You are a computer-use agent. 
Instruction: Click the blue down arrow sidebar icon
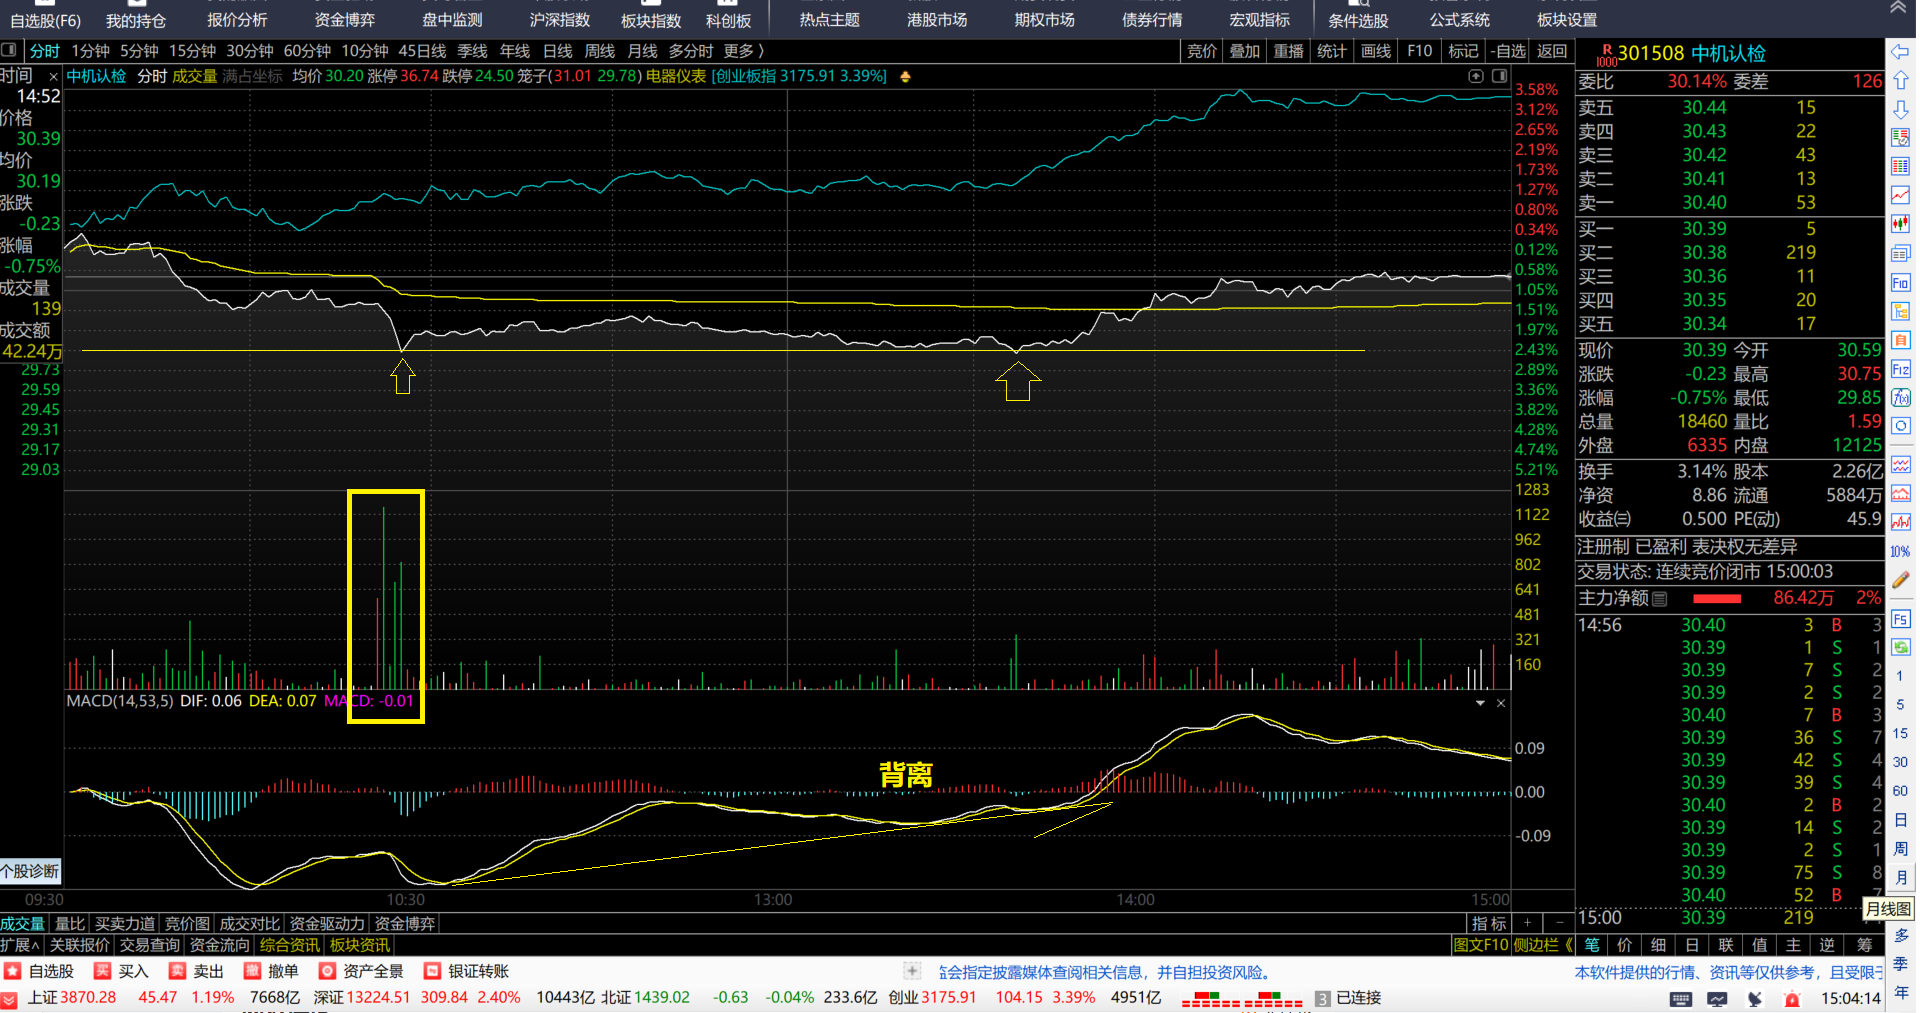1900,109
